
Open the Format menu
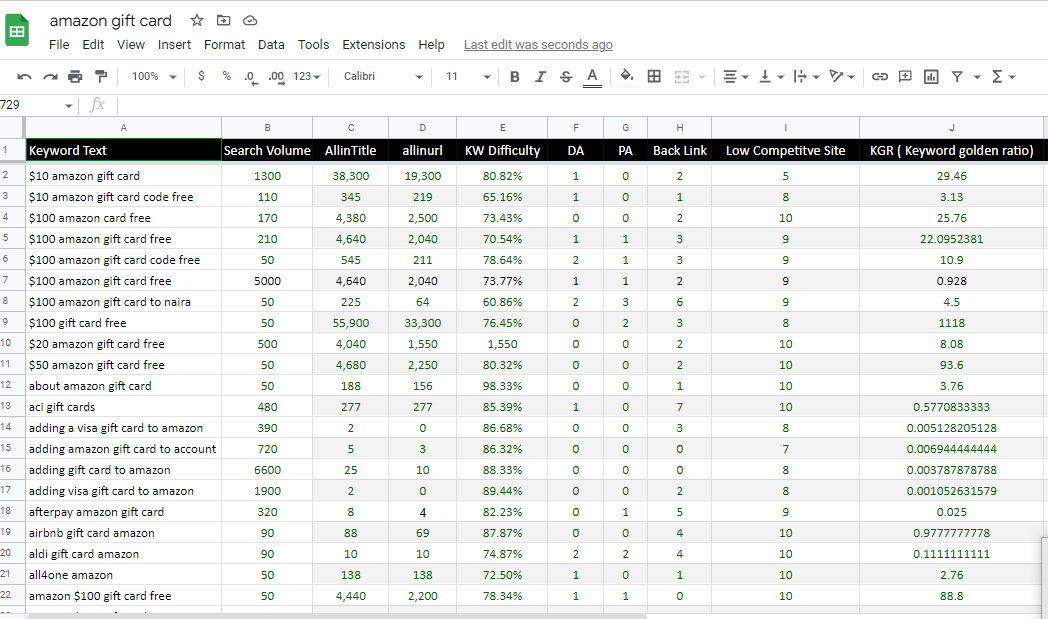(x=225, y=45)
